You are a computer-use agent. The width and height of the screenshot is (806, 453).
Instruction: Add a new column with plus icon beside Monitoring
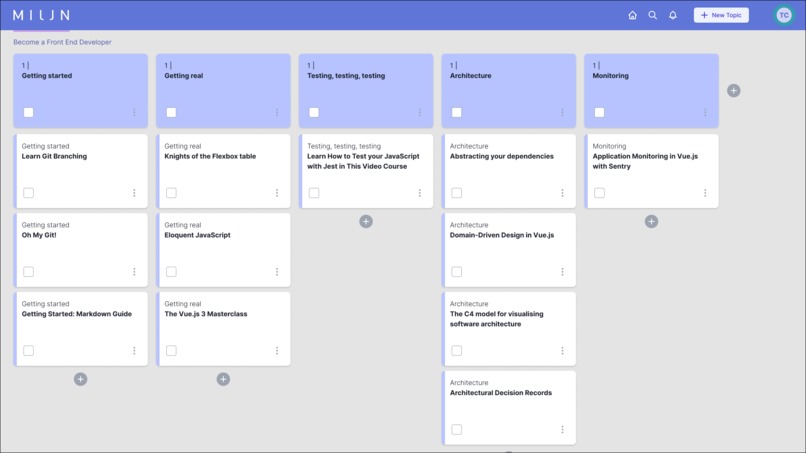[x=734, y=90]
